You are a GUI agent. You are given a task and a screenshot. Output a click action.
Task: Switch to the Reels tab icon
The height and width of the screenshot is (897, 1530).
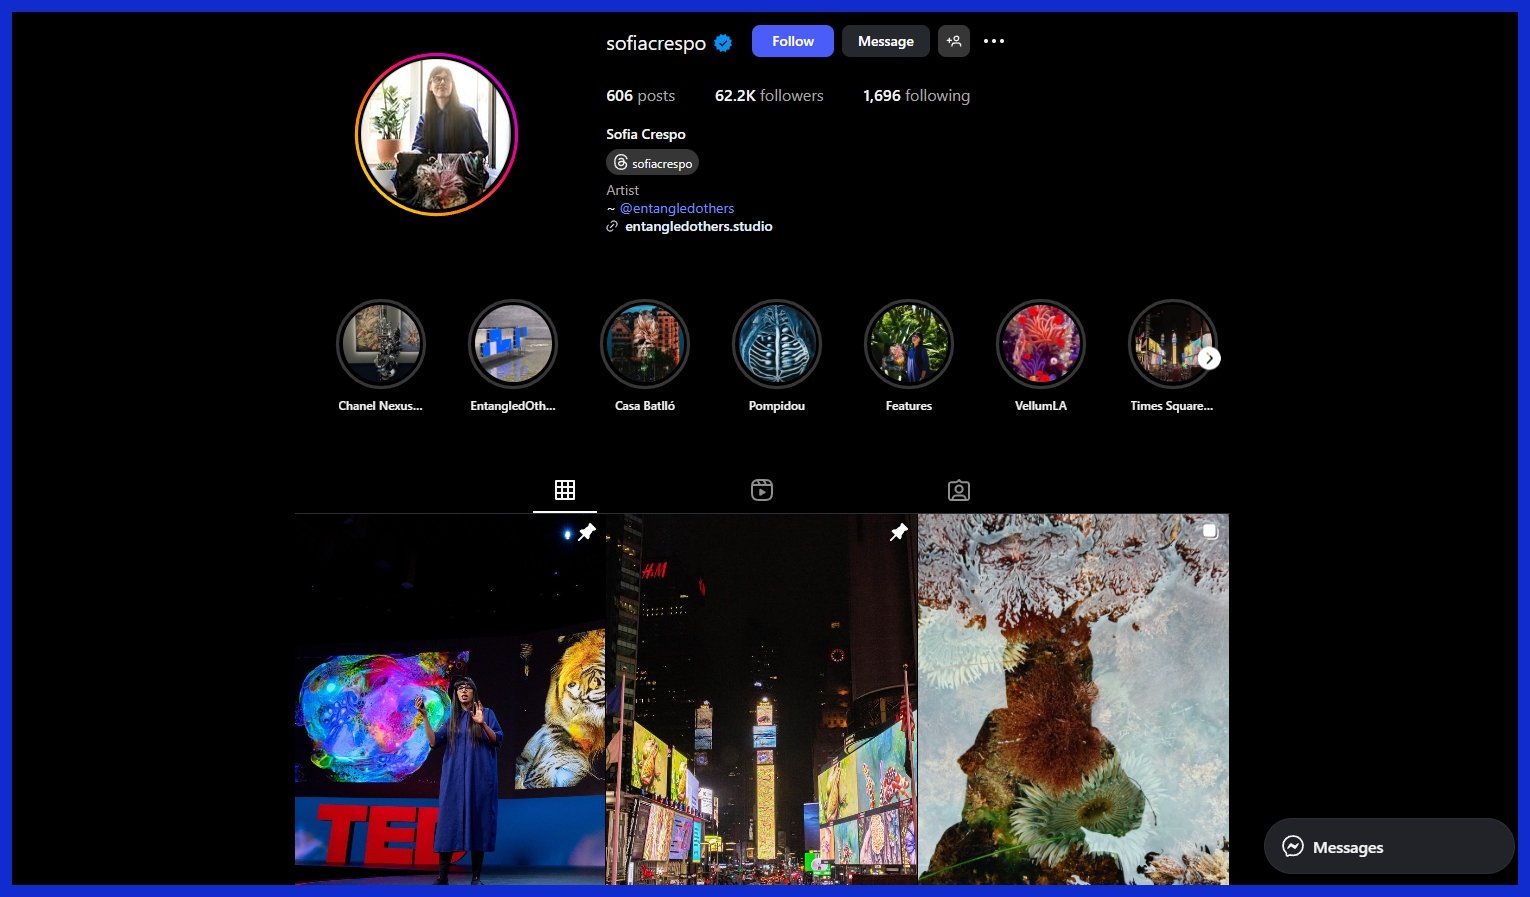click(762, 490)
